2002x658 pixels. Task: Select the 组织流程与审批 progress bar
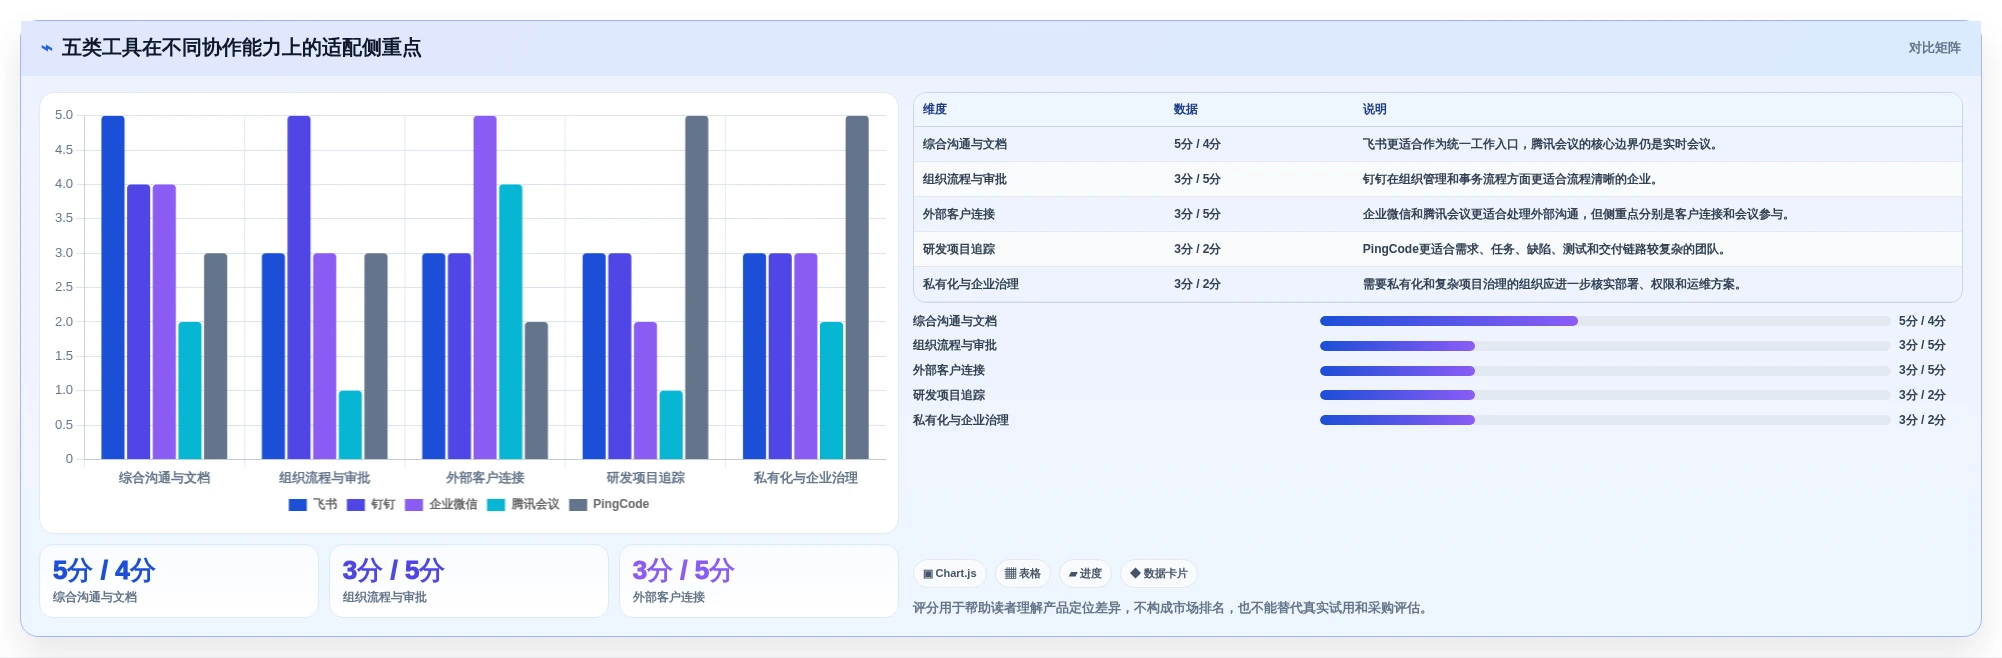click(1605, 346)
